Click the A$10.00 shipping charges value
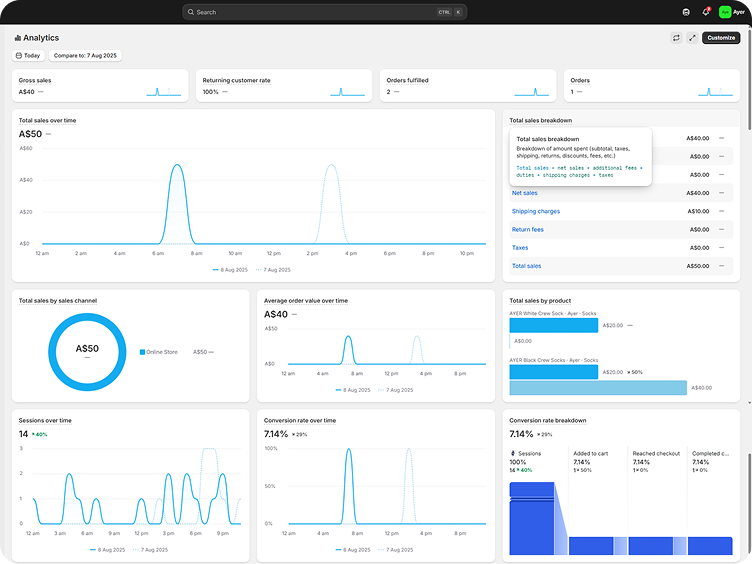Viewport: 752px width, 564px height. tap(698, 211)
